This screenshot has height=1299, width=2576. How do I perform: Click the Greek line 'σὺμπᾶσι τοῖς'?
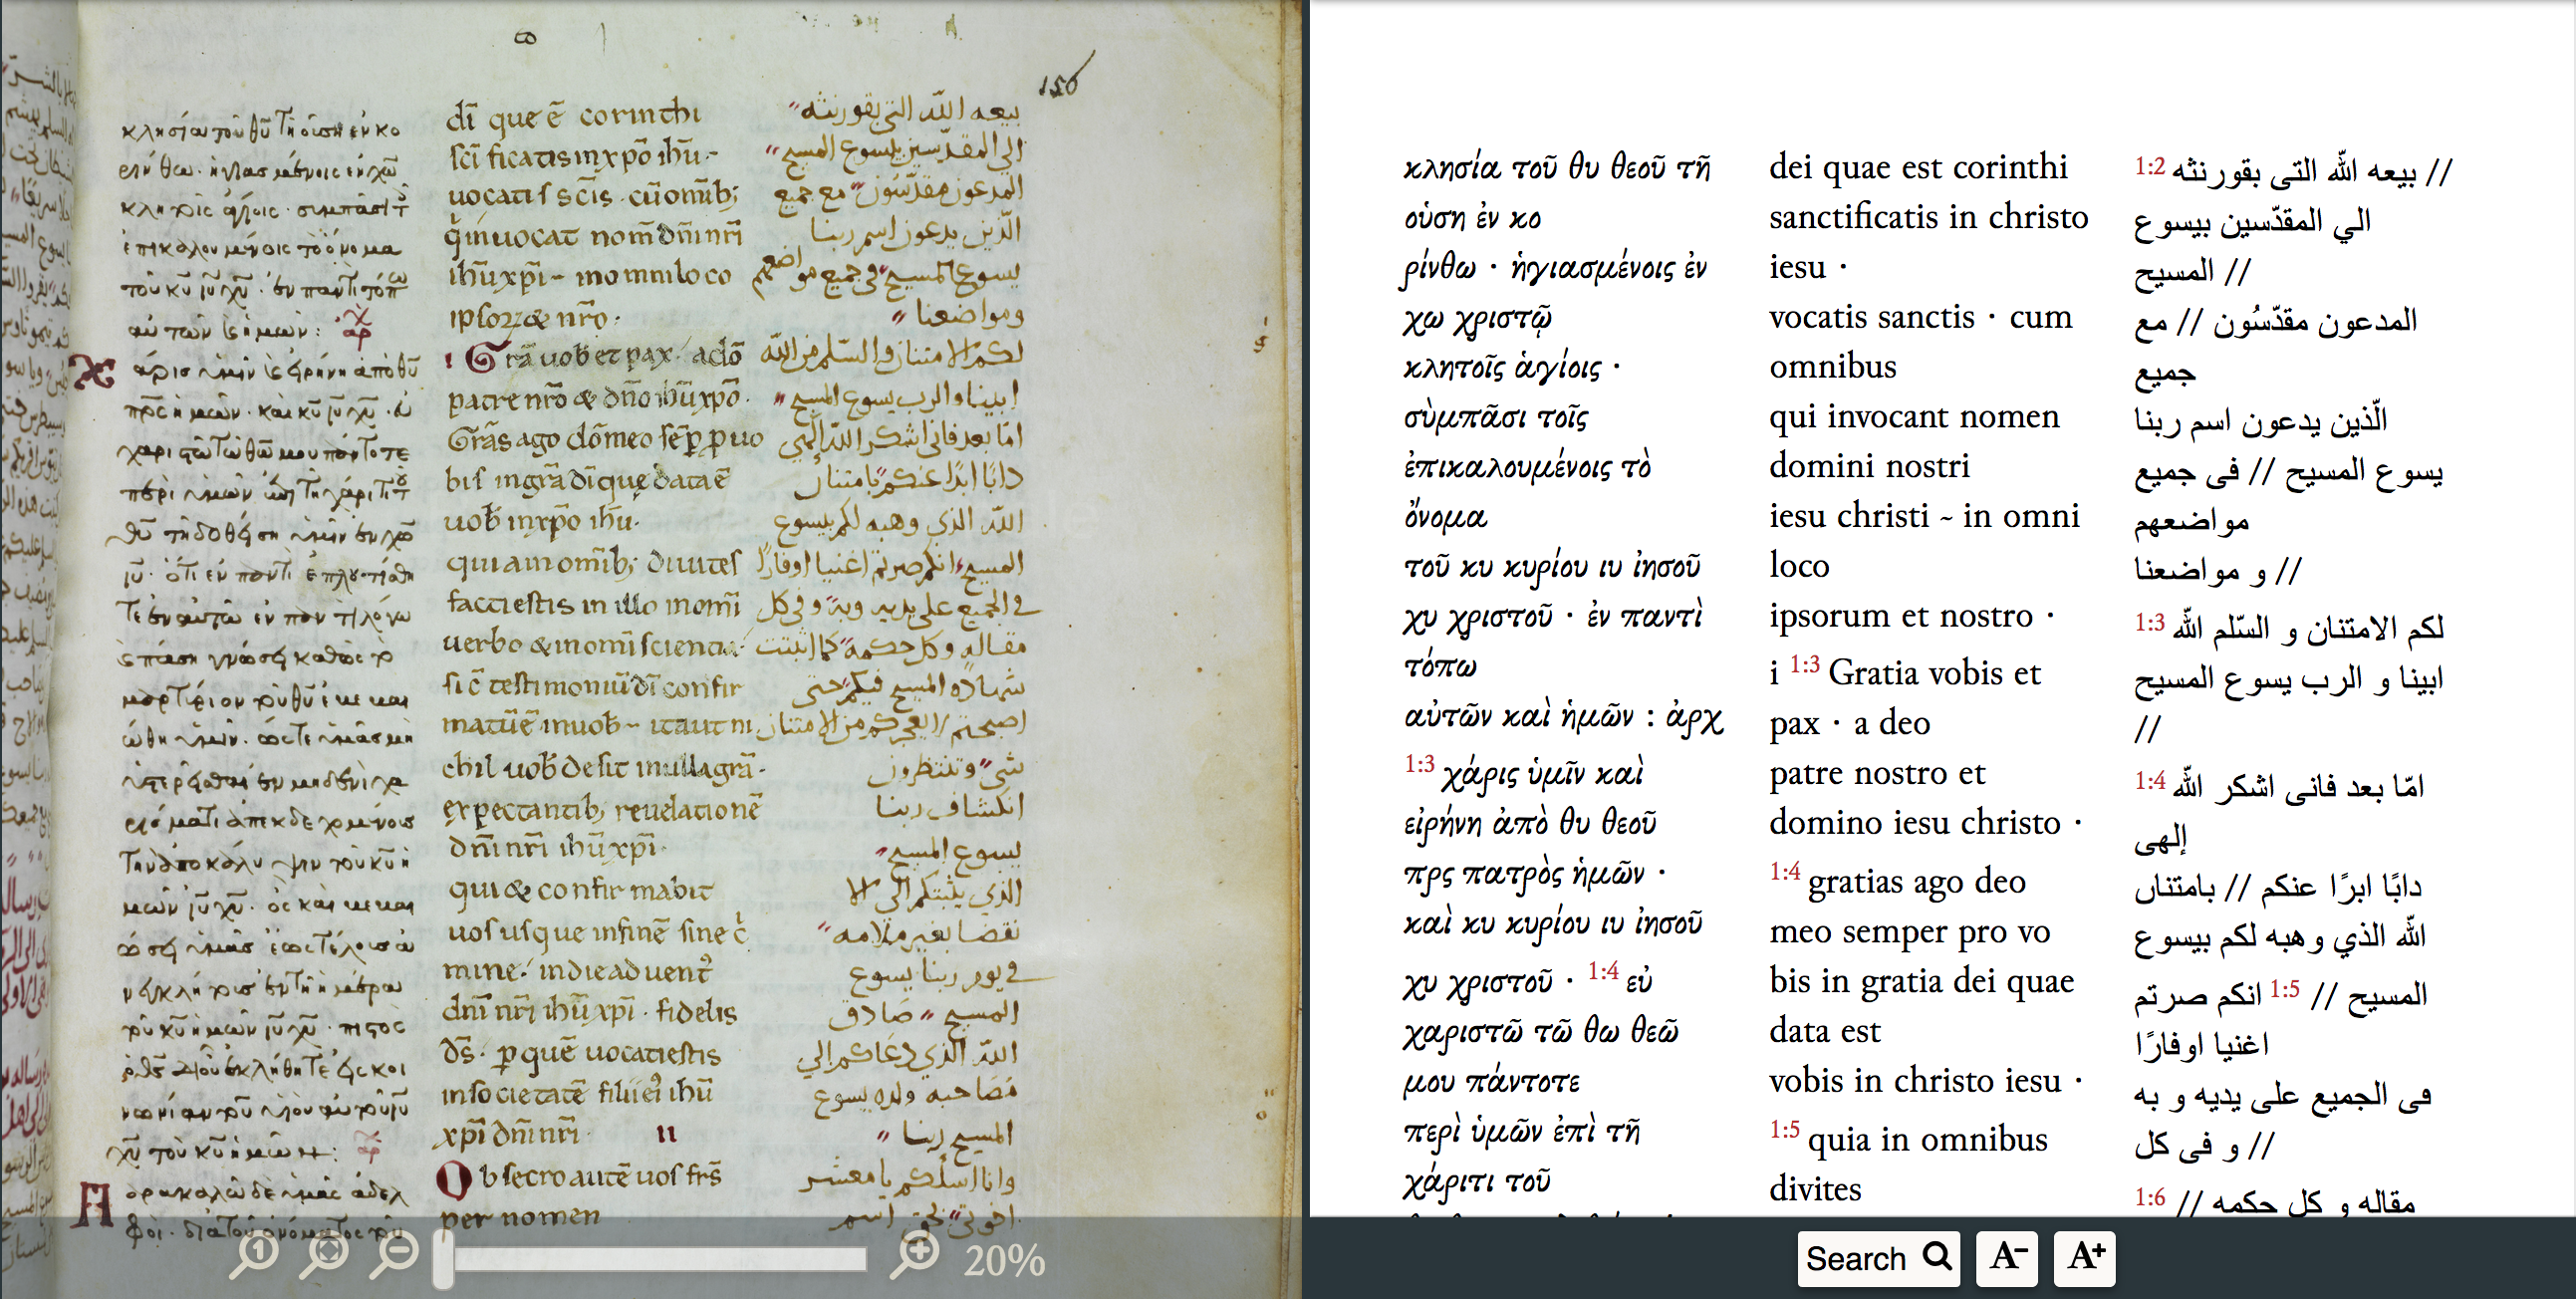point(1496,416)
